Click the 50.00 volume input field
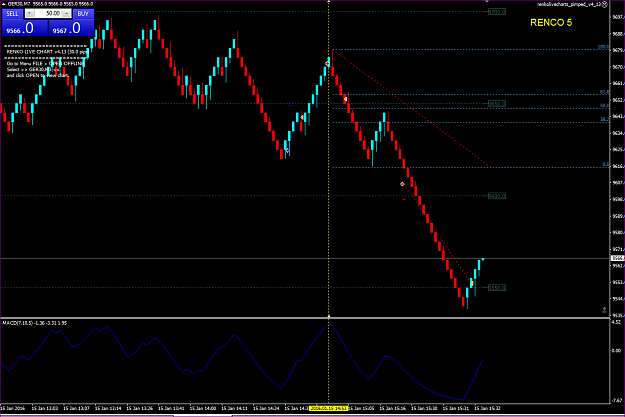This screenshot has width=625, height=417. click(48, 14)
